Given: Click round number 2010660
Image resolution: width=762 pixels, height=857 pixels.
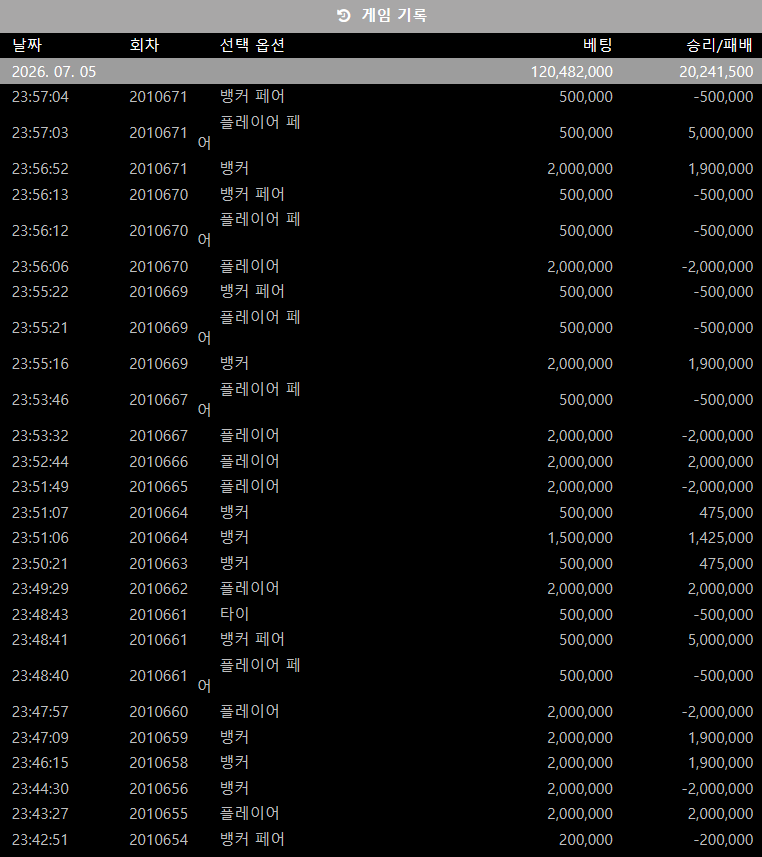Looking at the screenshot, I should (159, 712).
